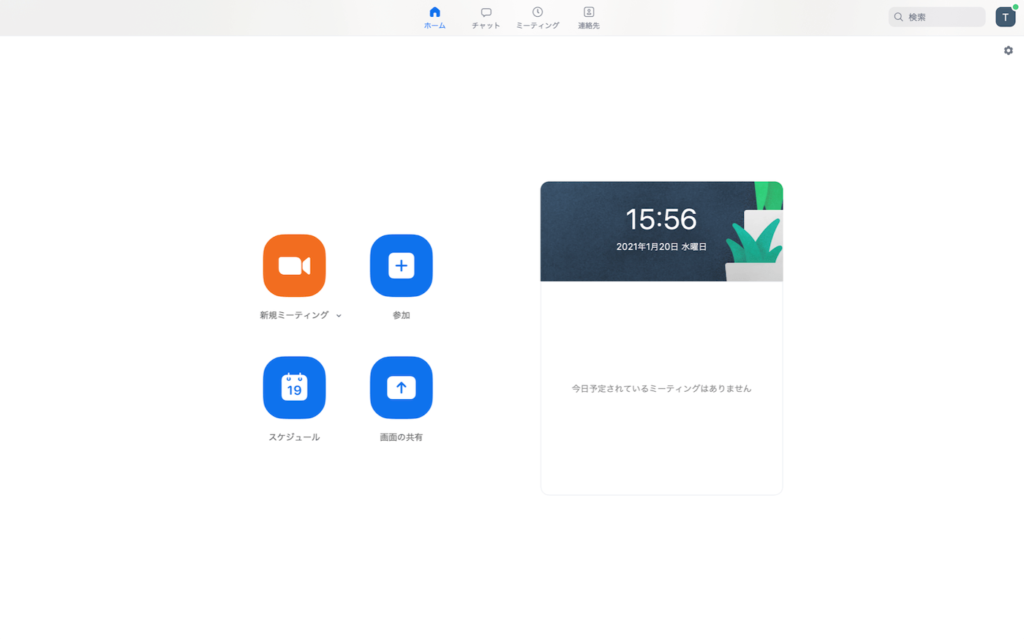Click the 画面の共有 upload arrow icon
This screenshot has width=1024, height=639.
401,388
